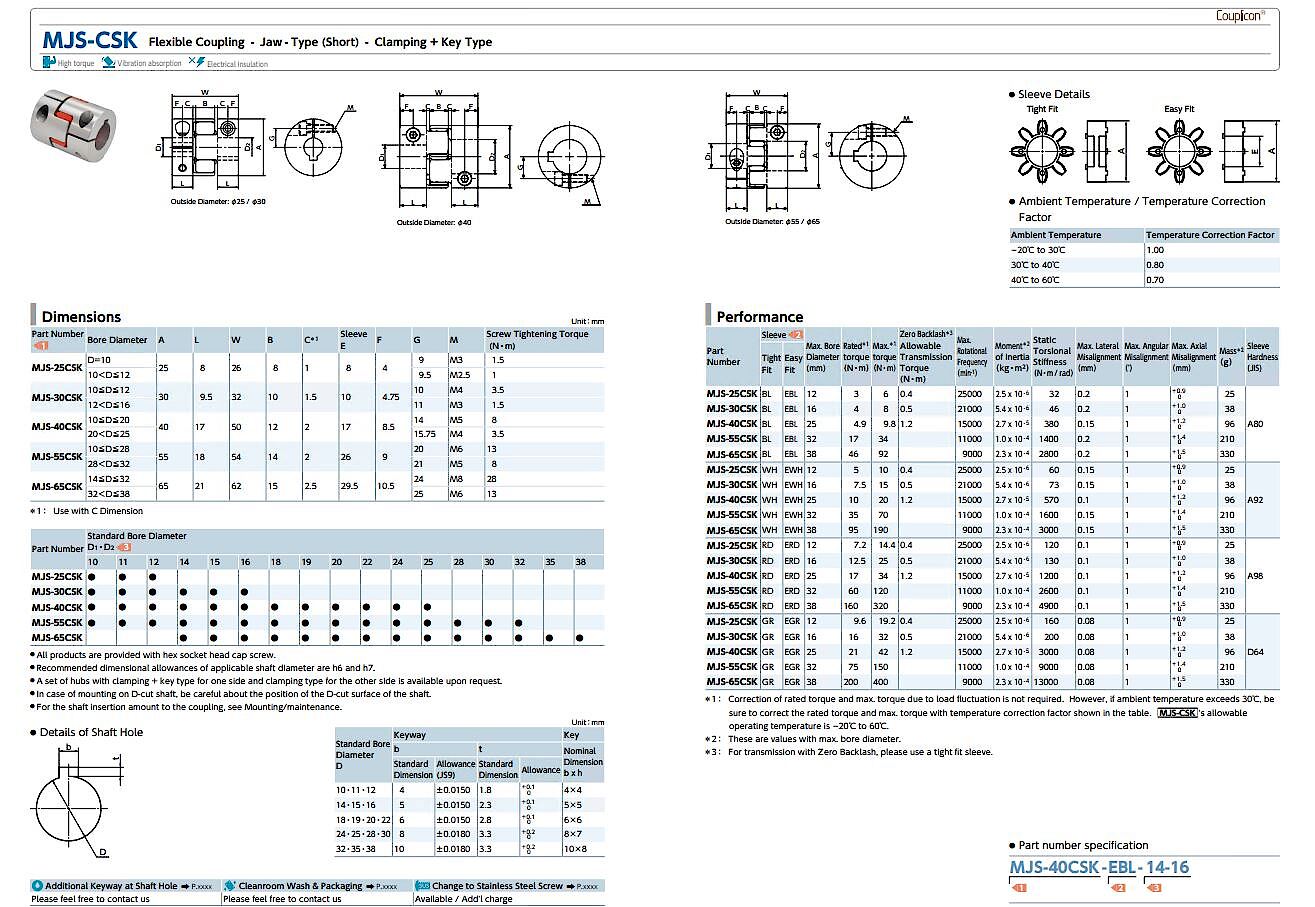Click orange marker 1 beside Dimensions Part Number
This screenshot has width=1315, height=907.
pos(41,345)
